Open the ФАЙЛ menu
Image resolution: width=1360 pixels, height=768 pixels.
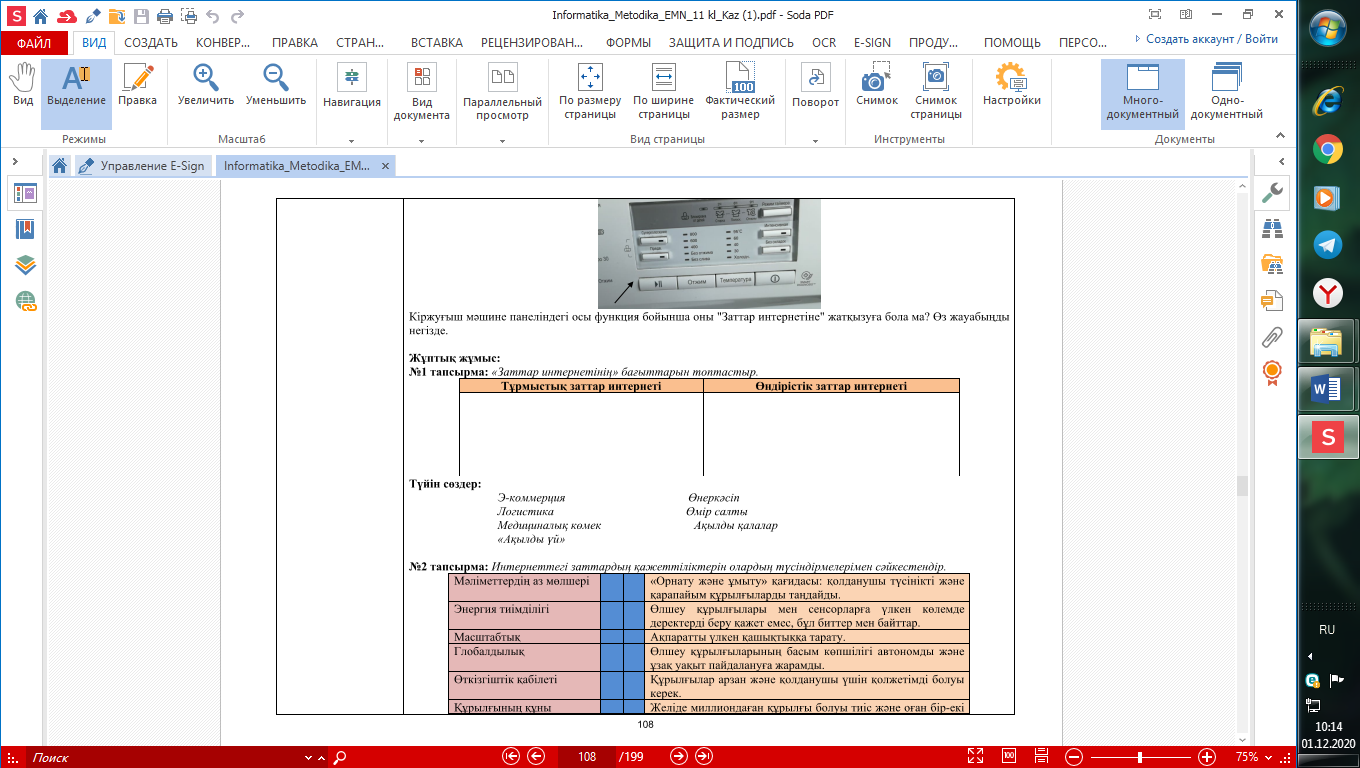point(34,43)
